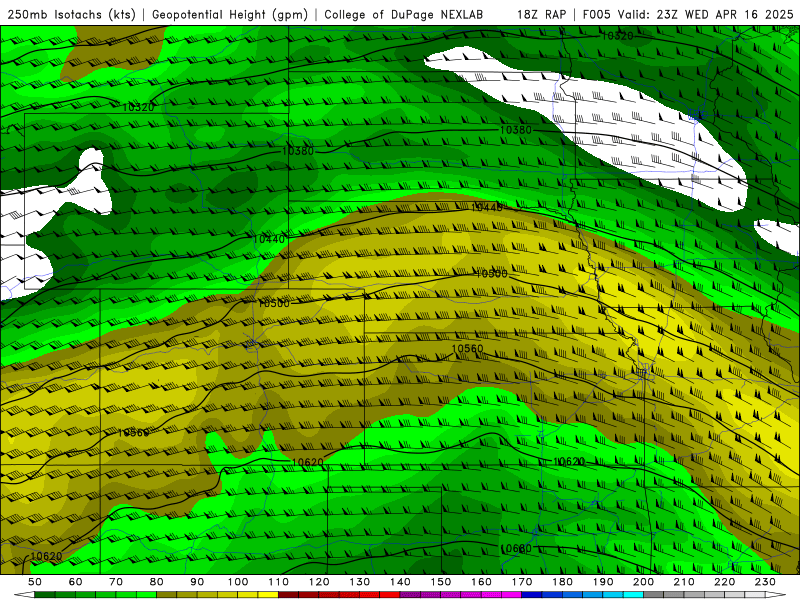The image size is (800, 600).
Task: Click the 210 value on color scale
Action: (684, 582)
